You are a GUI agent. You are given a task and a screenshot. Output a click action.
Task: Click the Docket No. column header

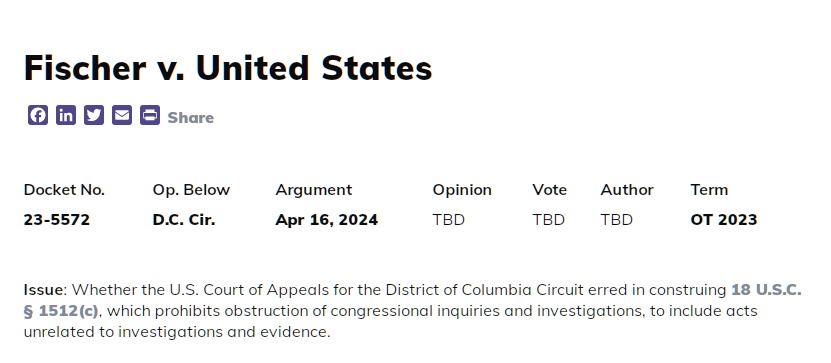tap(64, 190)
